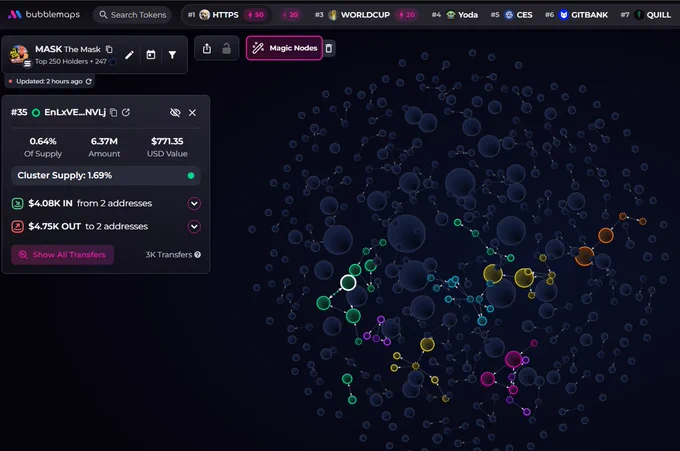Open trending token #5 CES
The image size is (680, 451).
point(512,15)
